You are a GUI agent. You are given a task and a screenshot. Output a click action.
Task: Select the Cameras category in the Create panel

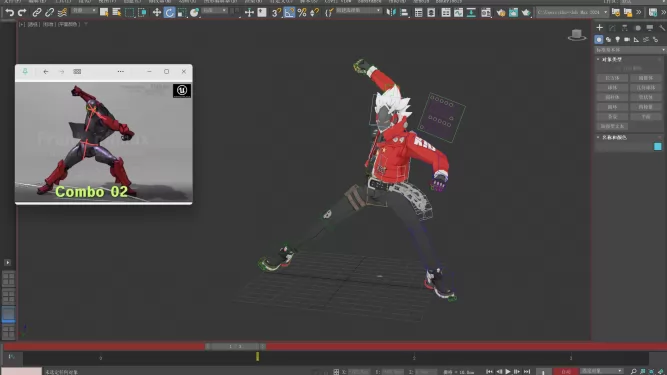pos(627,40)
